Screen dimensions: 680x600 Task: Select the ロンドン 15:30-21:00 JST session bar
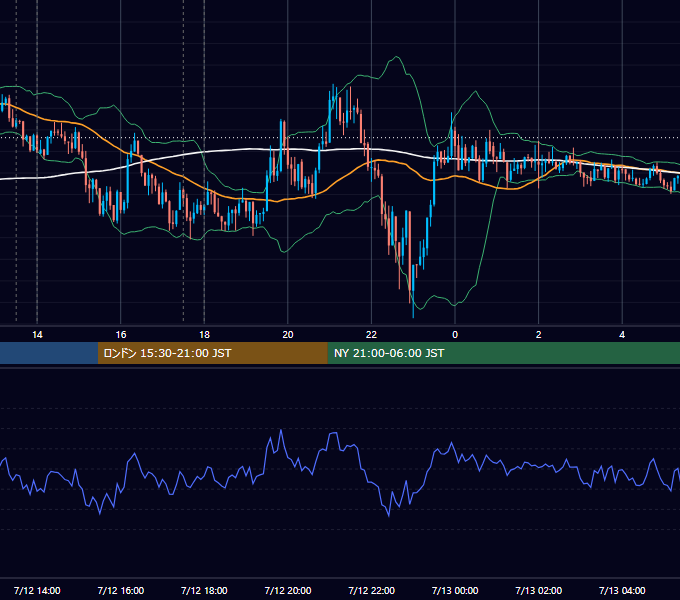point(212,353)
